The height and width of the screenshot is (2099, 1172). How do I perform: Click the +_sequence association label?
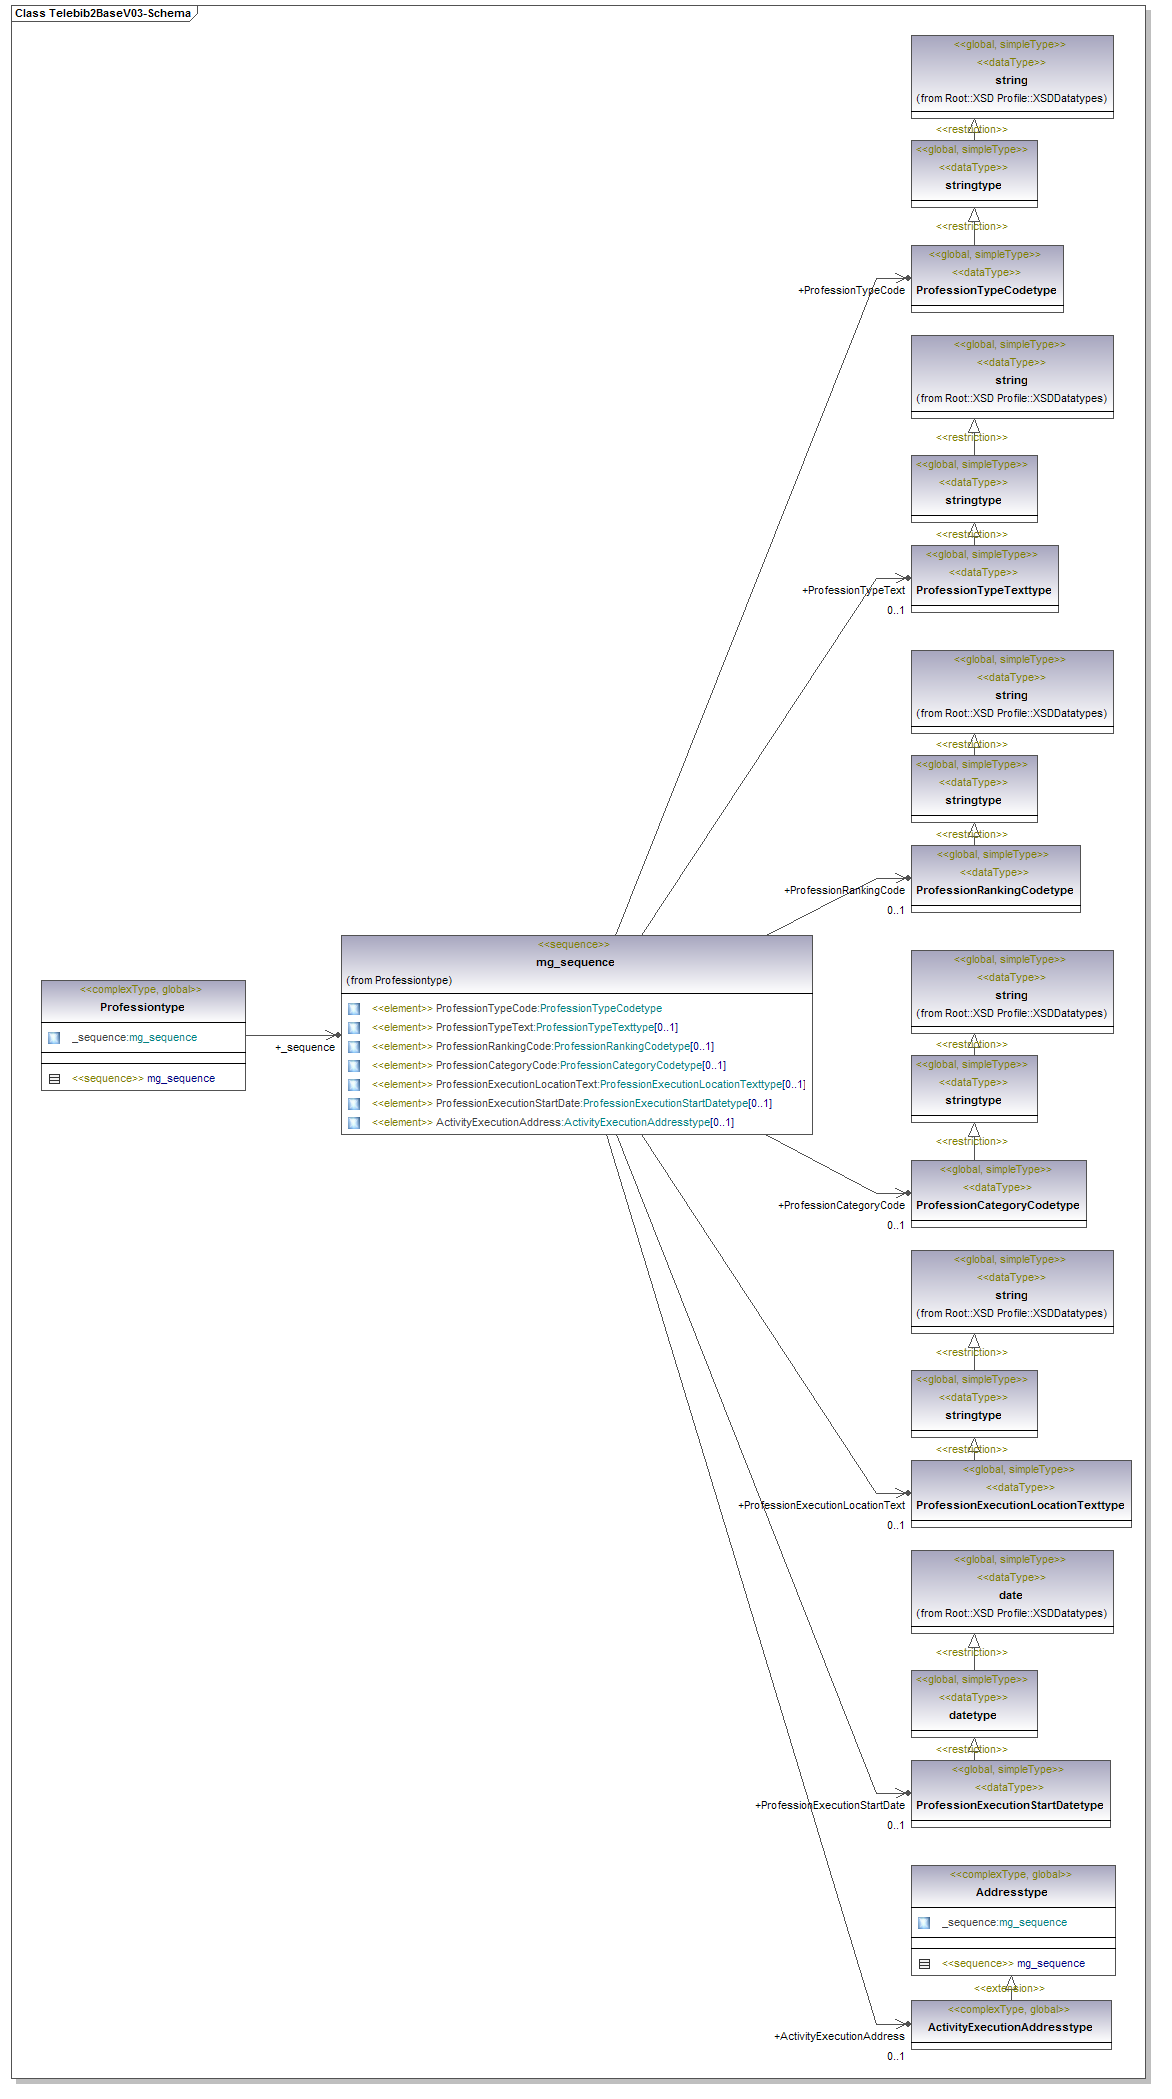(305, 1048)
